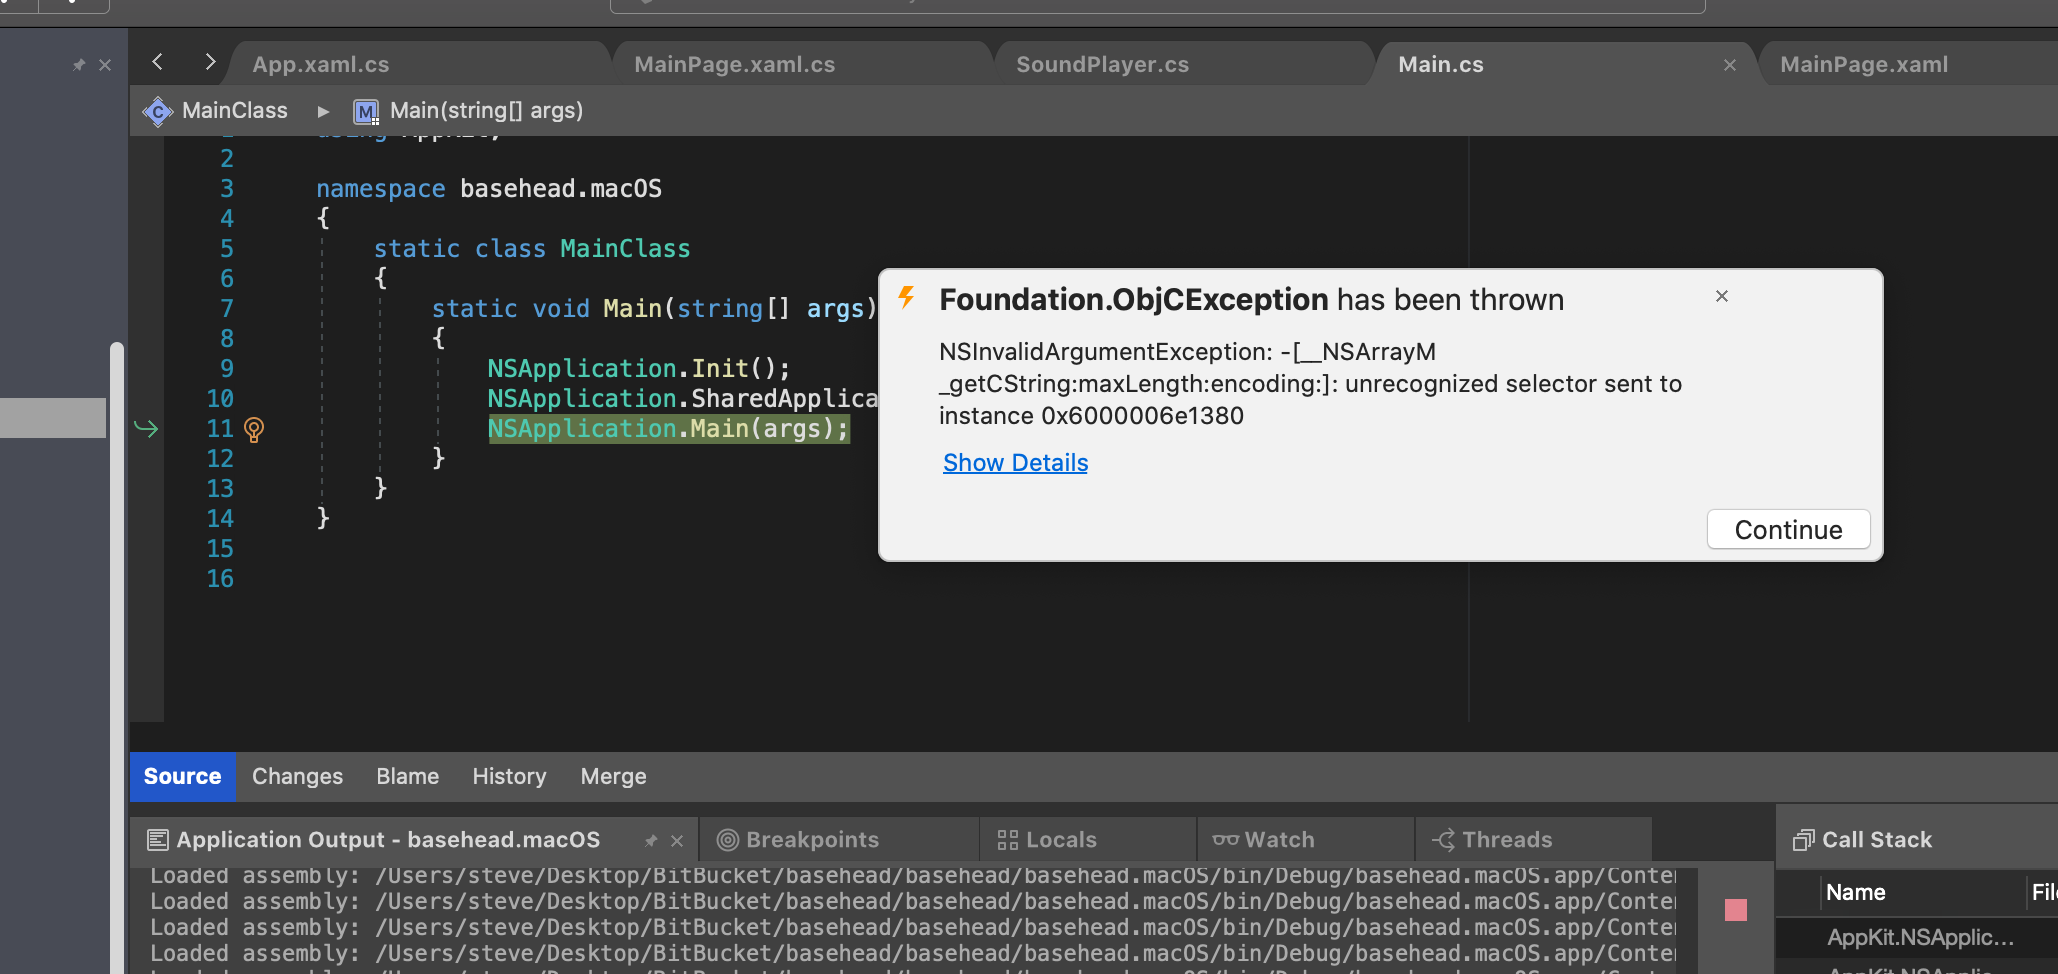Click the current execution arrow in the gutter
This screenshot has height=974, width=2058.
coord(146,429)
